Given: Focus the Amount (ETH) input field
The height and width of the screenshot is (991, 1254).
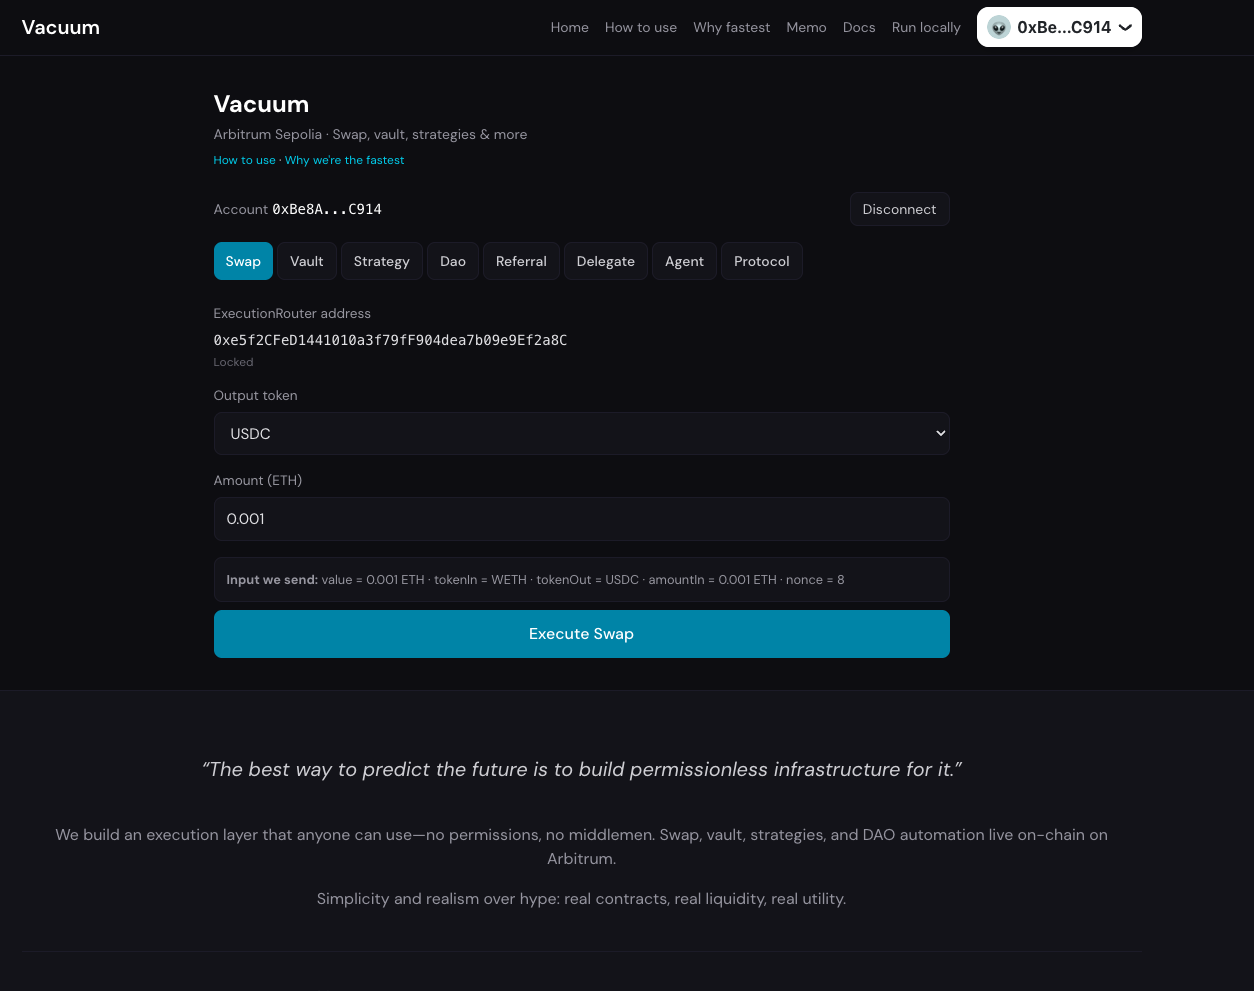Looking at the screenshot, I should 581,519.
